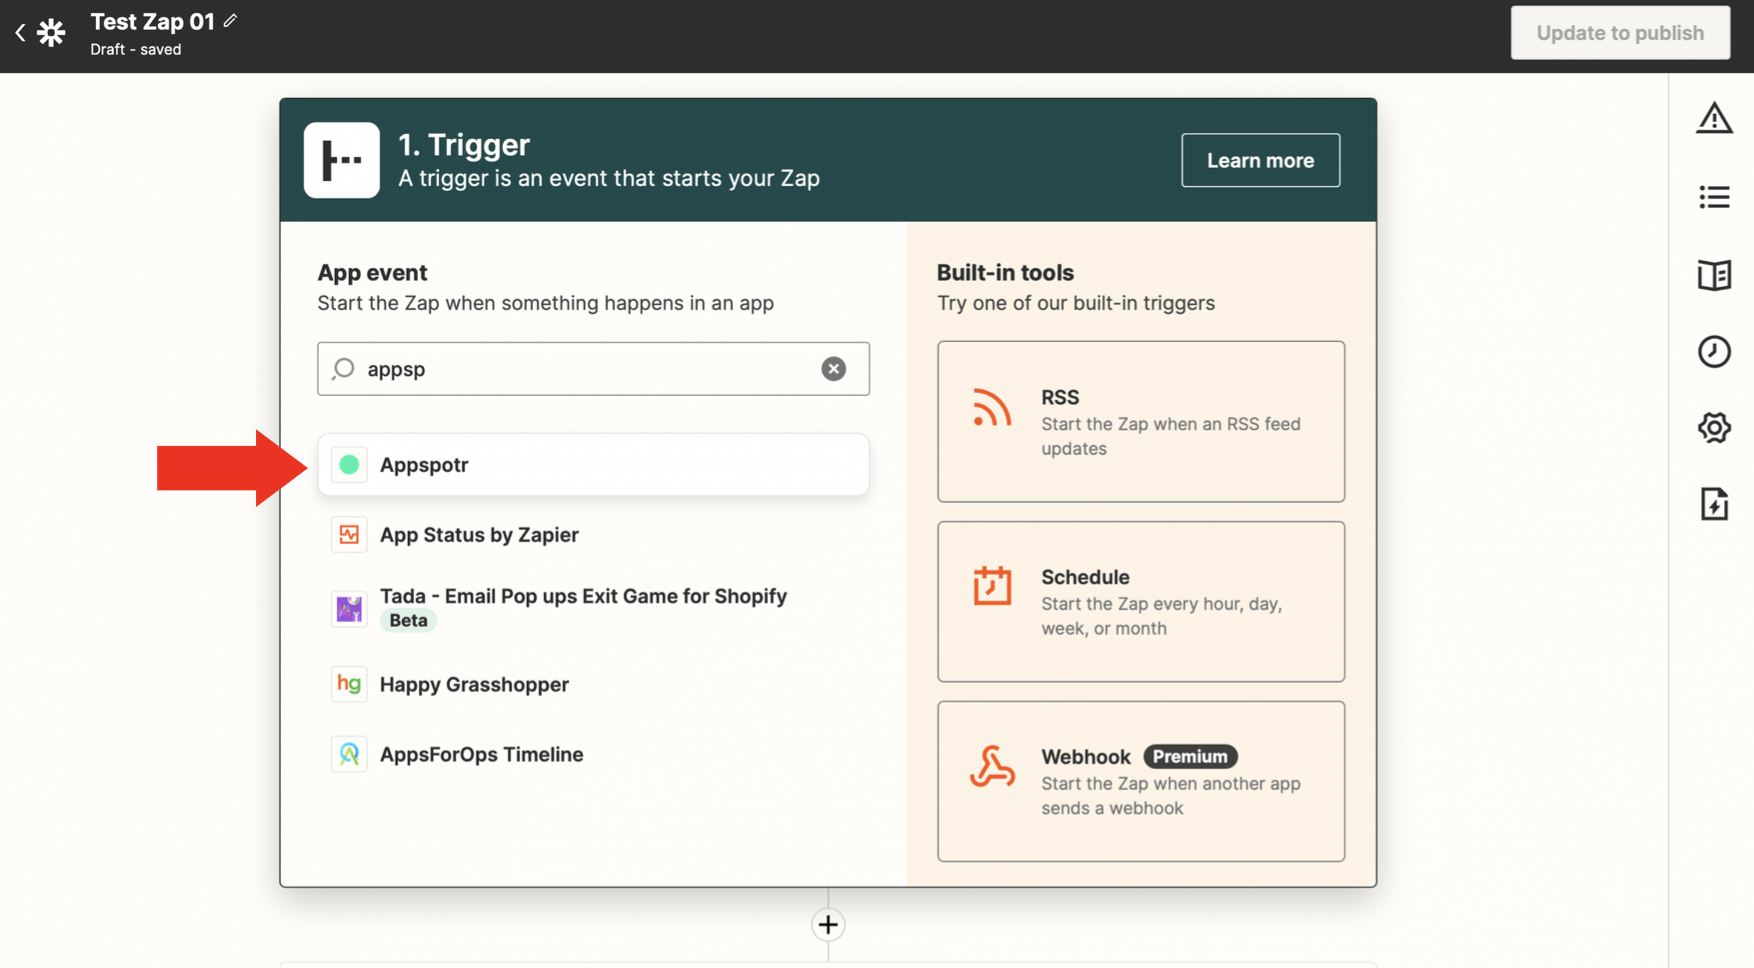This screenshot has height=968, width=1754.
Task: Select Appspotr from the app results
Action: click(x=593, y=465)
